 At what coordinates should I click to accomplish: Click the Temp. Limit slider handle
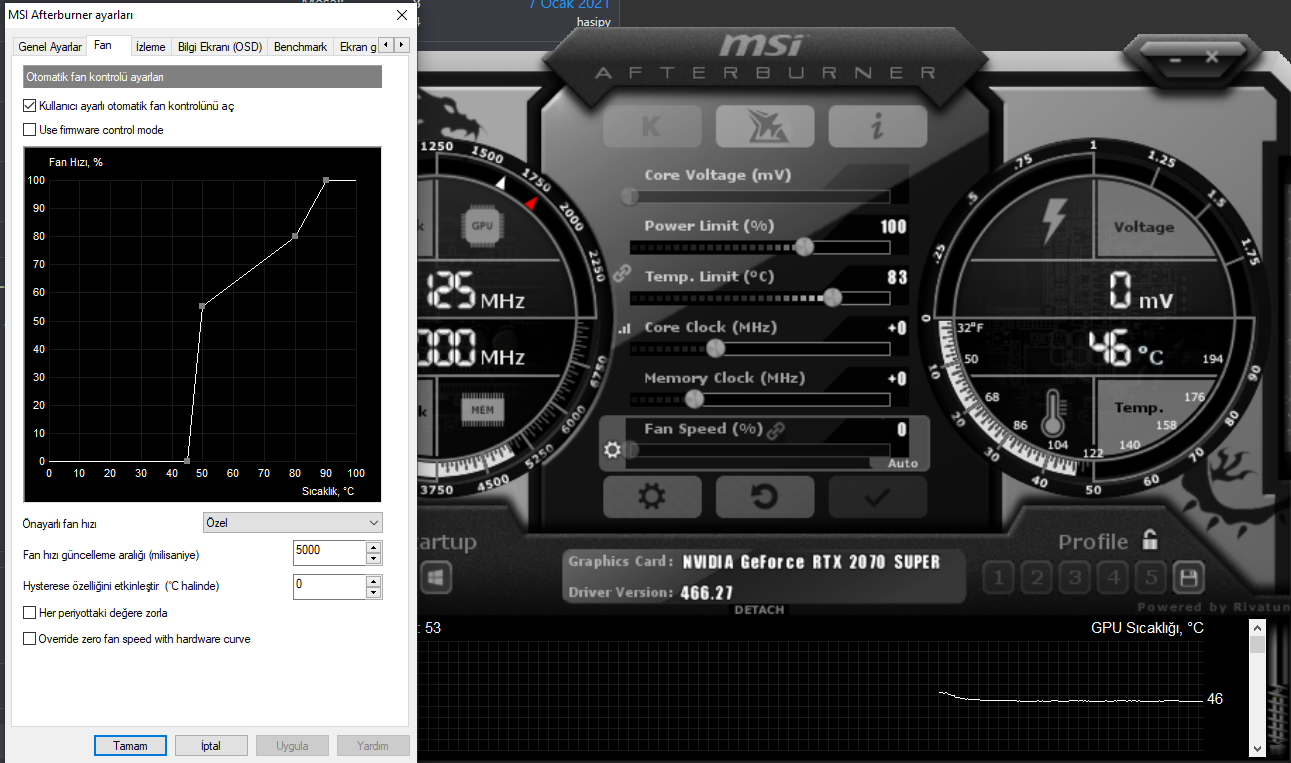coord(832,297)
